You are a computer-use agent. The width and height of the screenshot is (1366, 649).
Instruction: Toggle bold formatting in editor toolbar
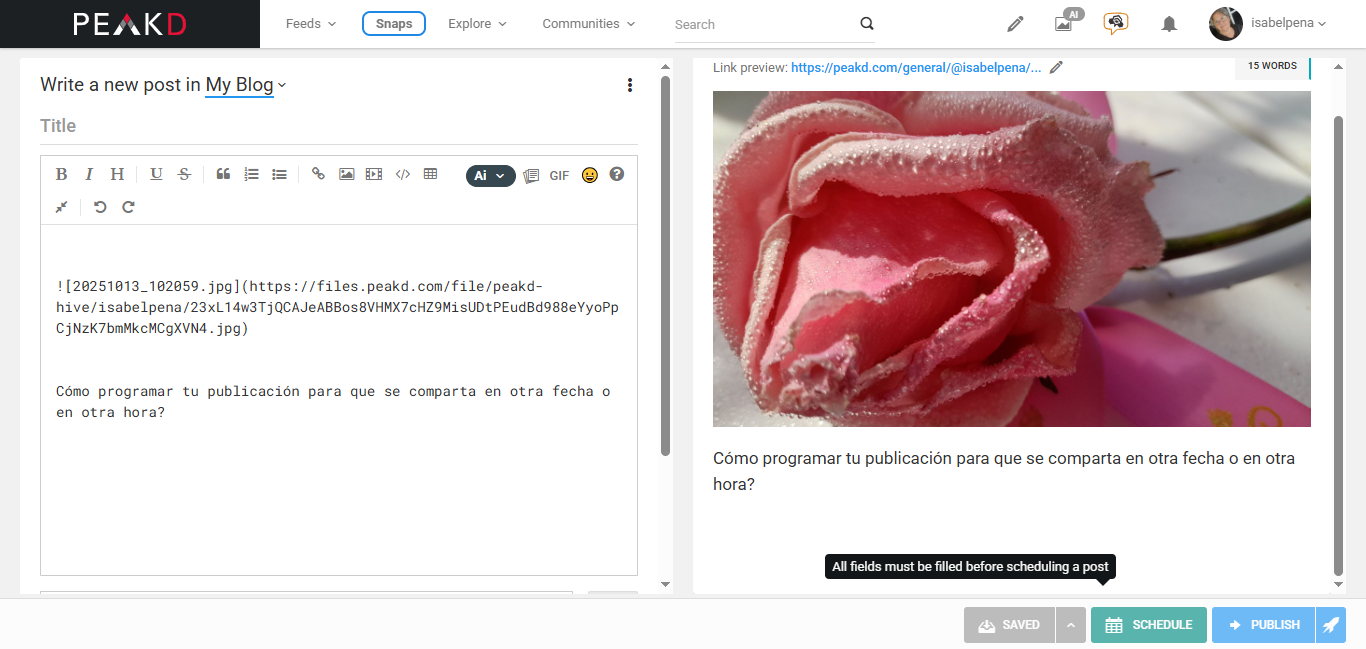point(61,174)
